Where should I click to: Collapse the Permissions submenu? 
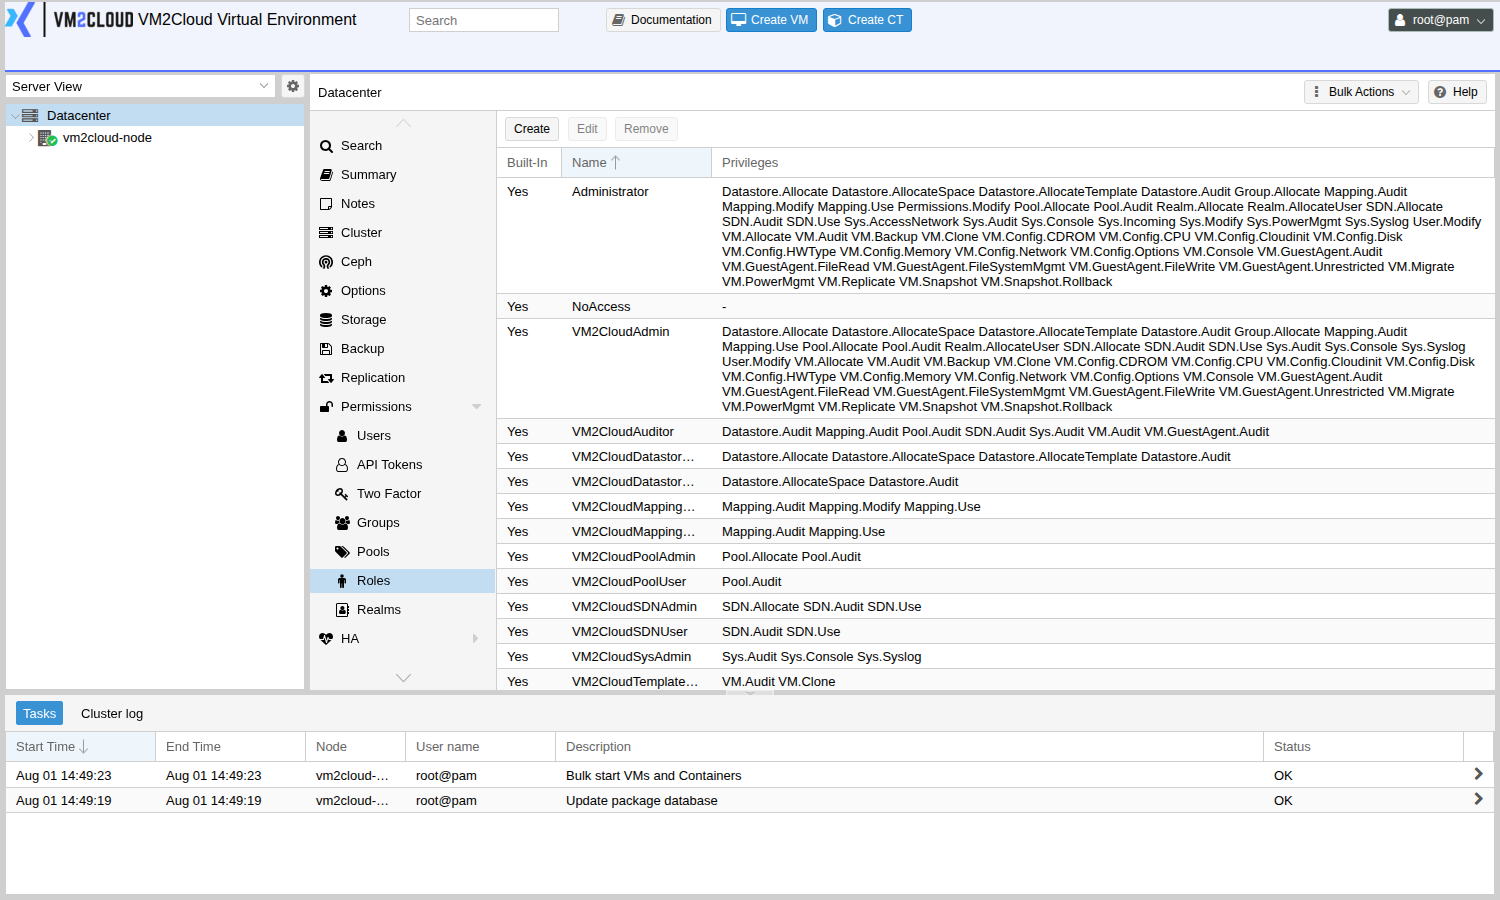(476, 407)
